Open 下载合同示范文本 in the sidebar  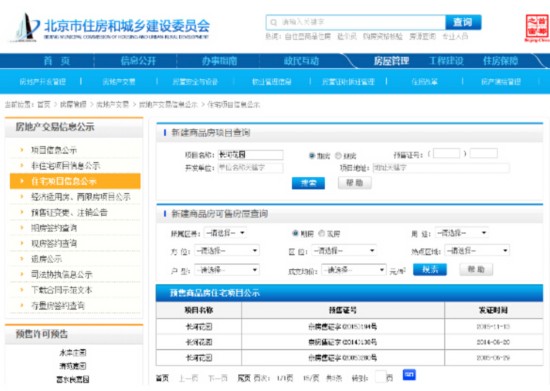pos(61,290)
